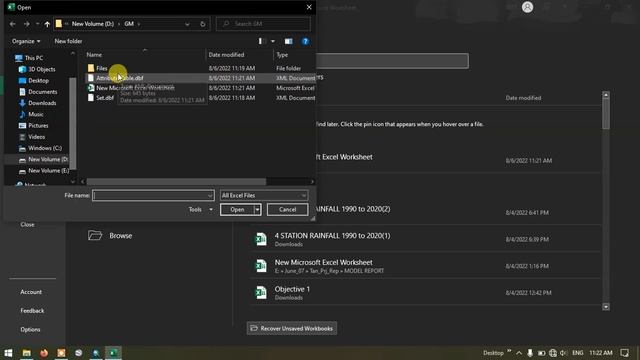This screenshot has height=360, width=640.
Task: Sort by Type column header
Action: coord(282,55)
